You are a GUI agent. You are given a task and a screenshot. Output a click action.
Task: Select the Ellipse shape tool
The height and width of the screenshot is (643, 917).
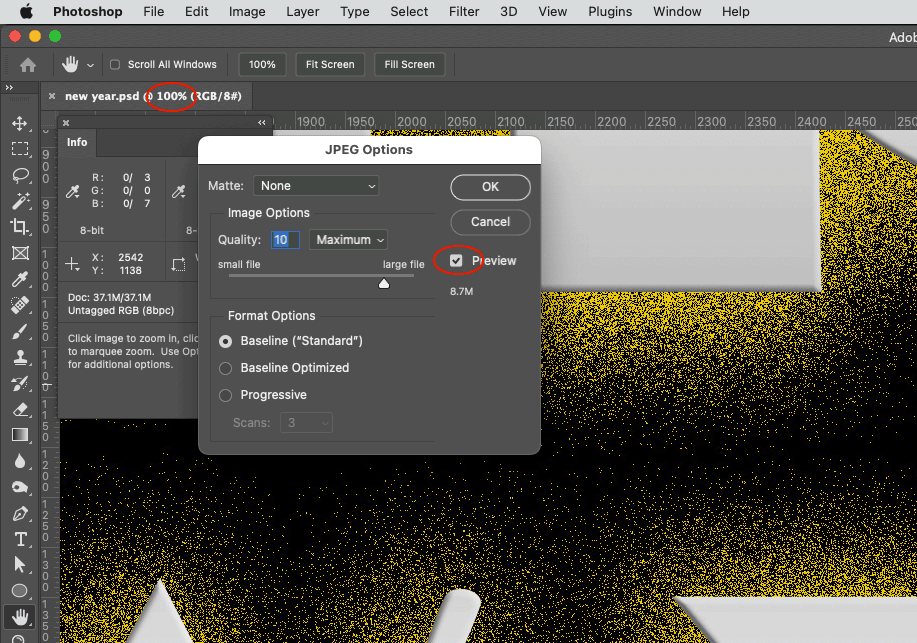point(20,591)
